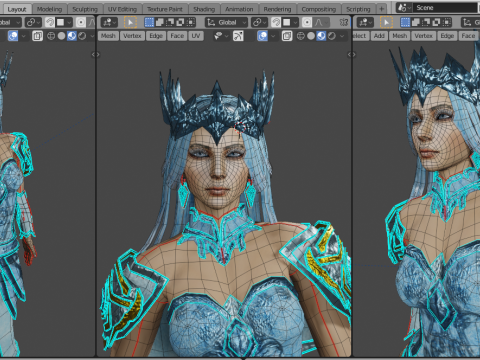Open overlays dropdown arrow in middle viewport
Image resolution: width=480 pixels, height=360 pixels.
click(273, 36)
